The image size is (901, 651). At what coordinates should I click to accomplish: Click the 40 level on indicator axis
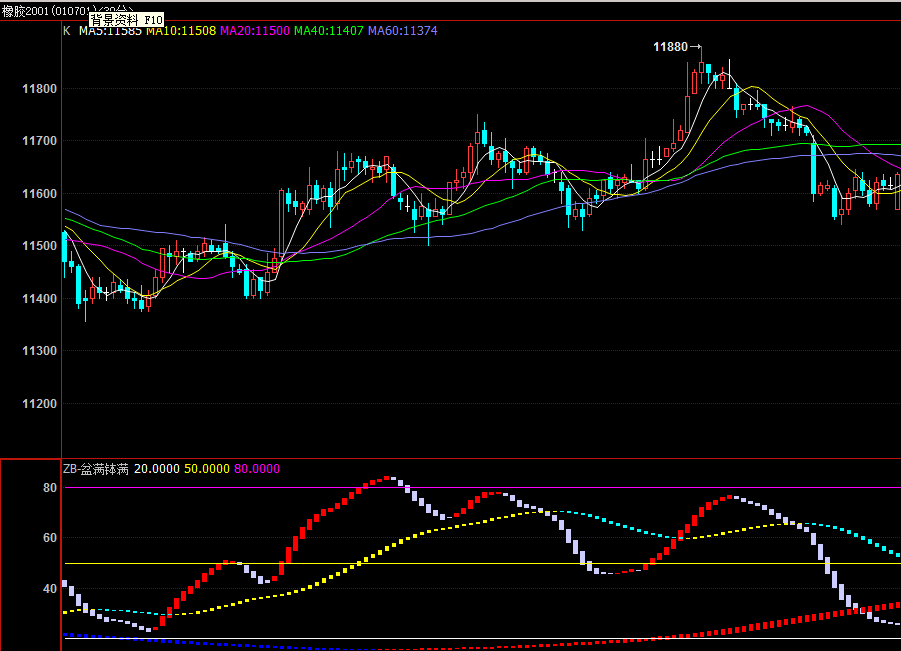click(x=50, y=588)
